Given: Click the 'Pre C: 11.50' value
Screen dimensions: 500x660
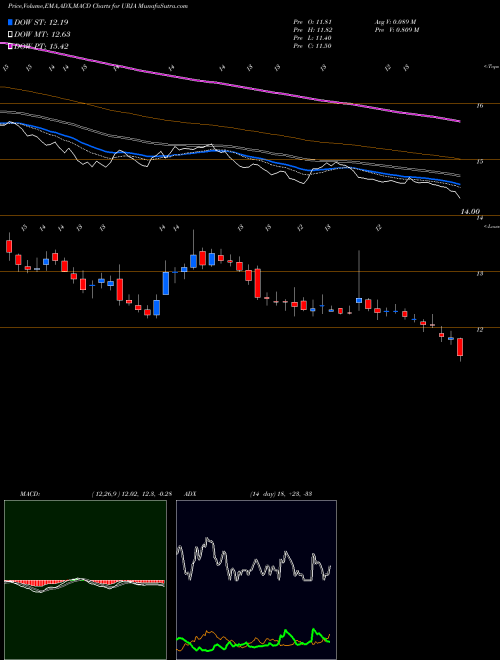Looking at the screenshot, I should click(314, 46).
